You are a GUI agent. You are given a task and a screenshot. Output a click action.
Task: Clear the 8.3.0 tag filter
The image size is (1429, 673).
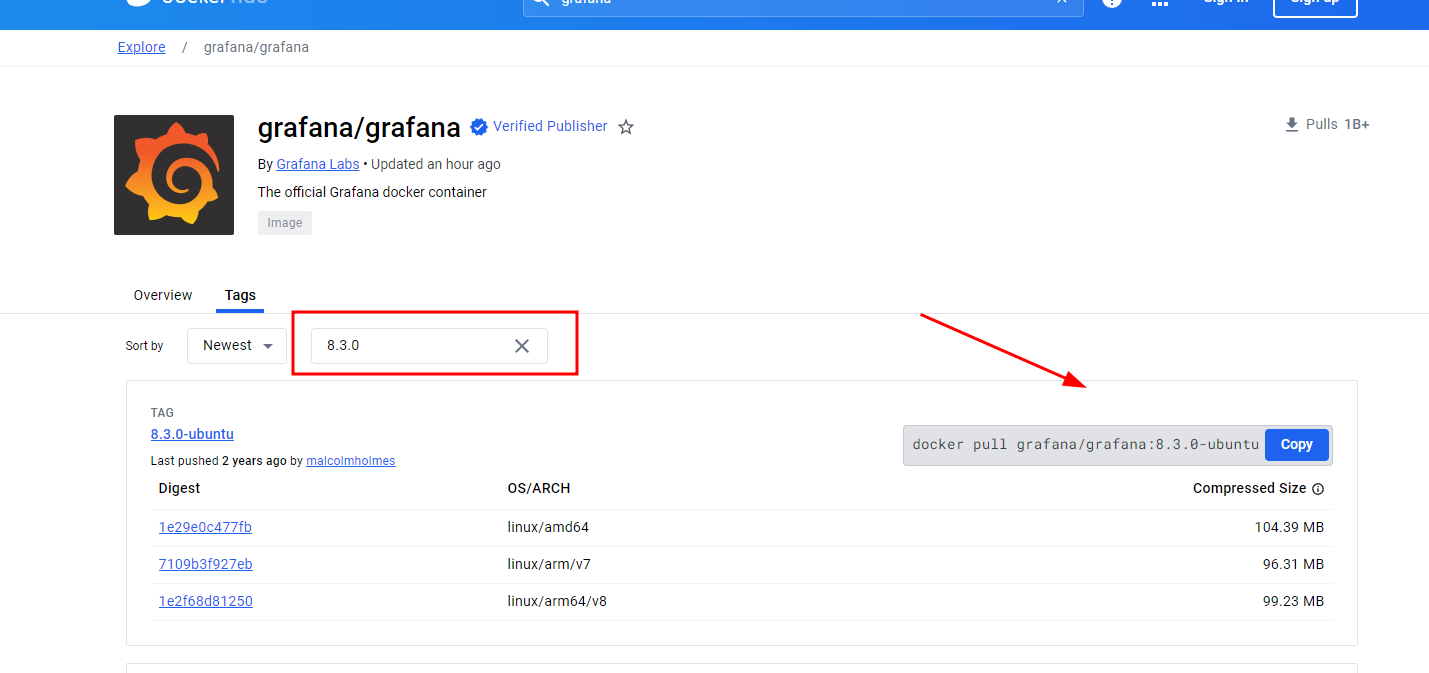tap(522, 346)
